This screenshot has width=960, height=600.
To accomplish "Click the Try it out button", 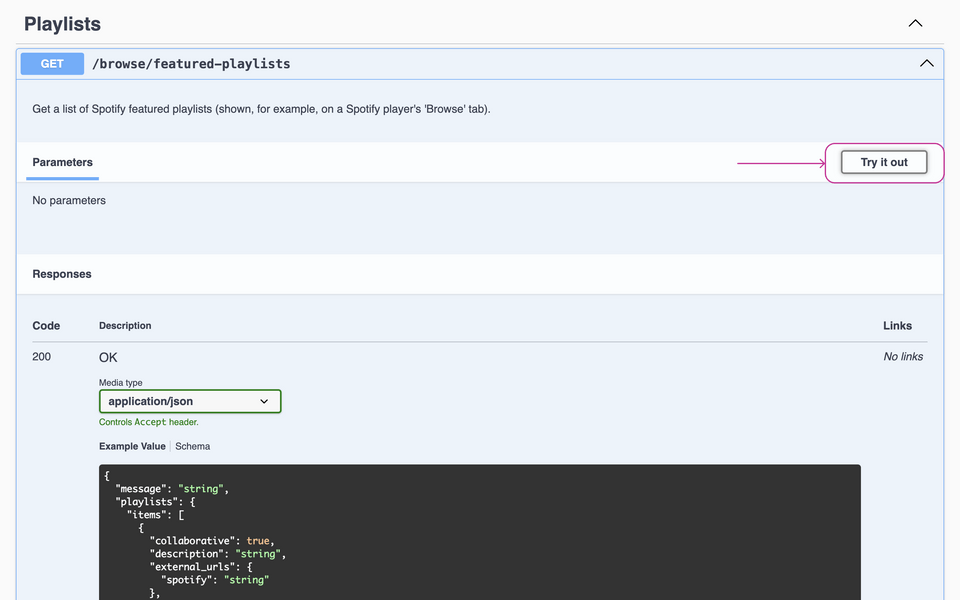I will point(883,162).
